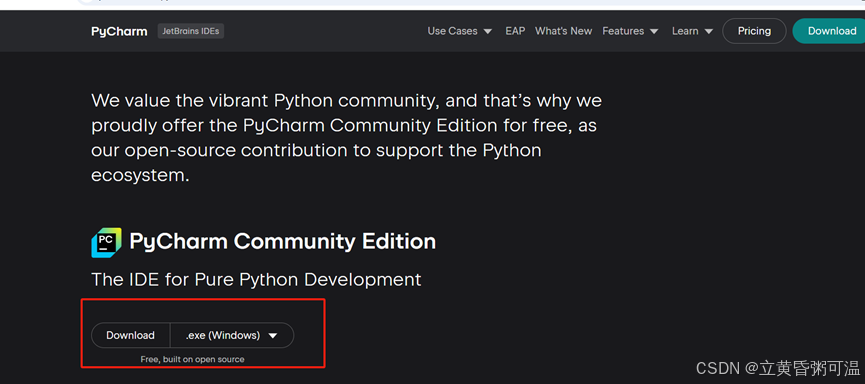Open the Use Cases menu
This screenshot has height=384, width=865.
(452, 31)
